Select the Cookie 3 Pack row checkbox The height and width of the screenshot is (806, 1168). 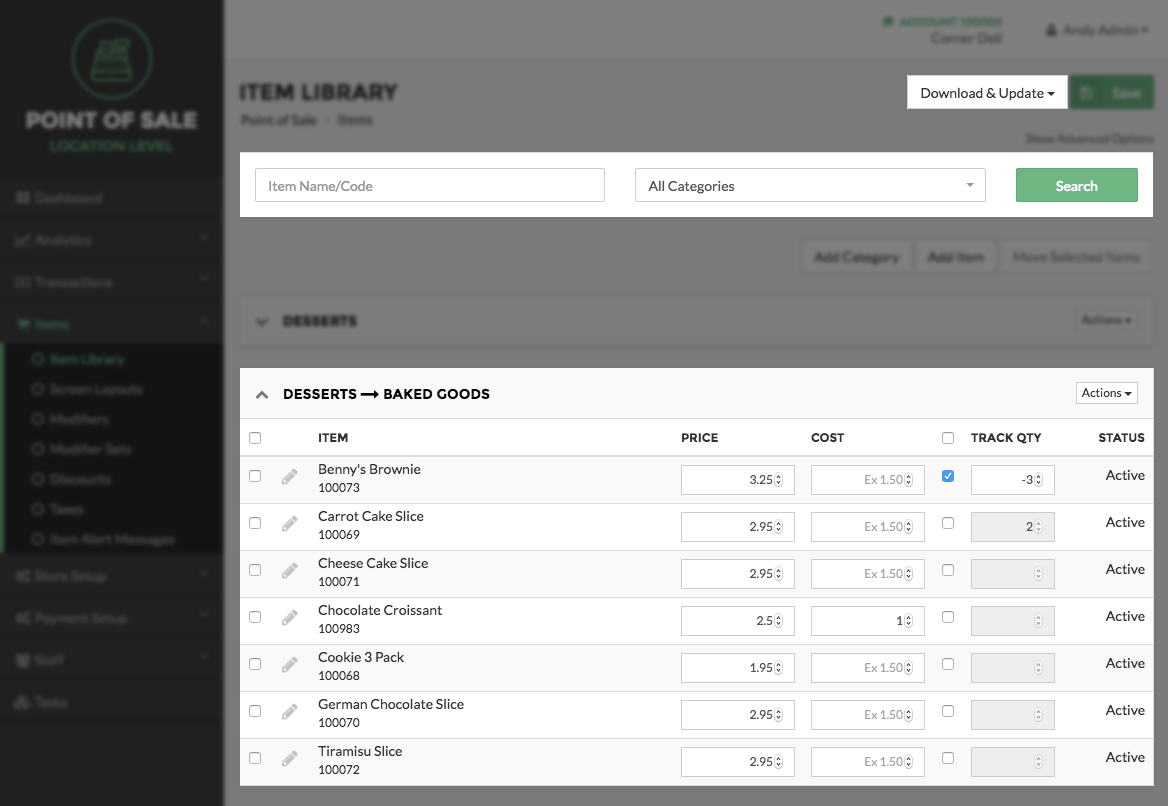[x=255, y=664]
